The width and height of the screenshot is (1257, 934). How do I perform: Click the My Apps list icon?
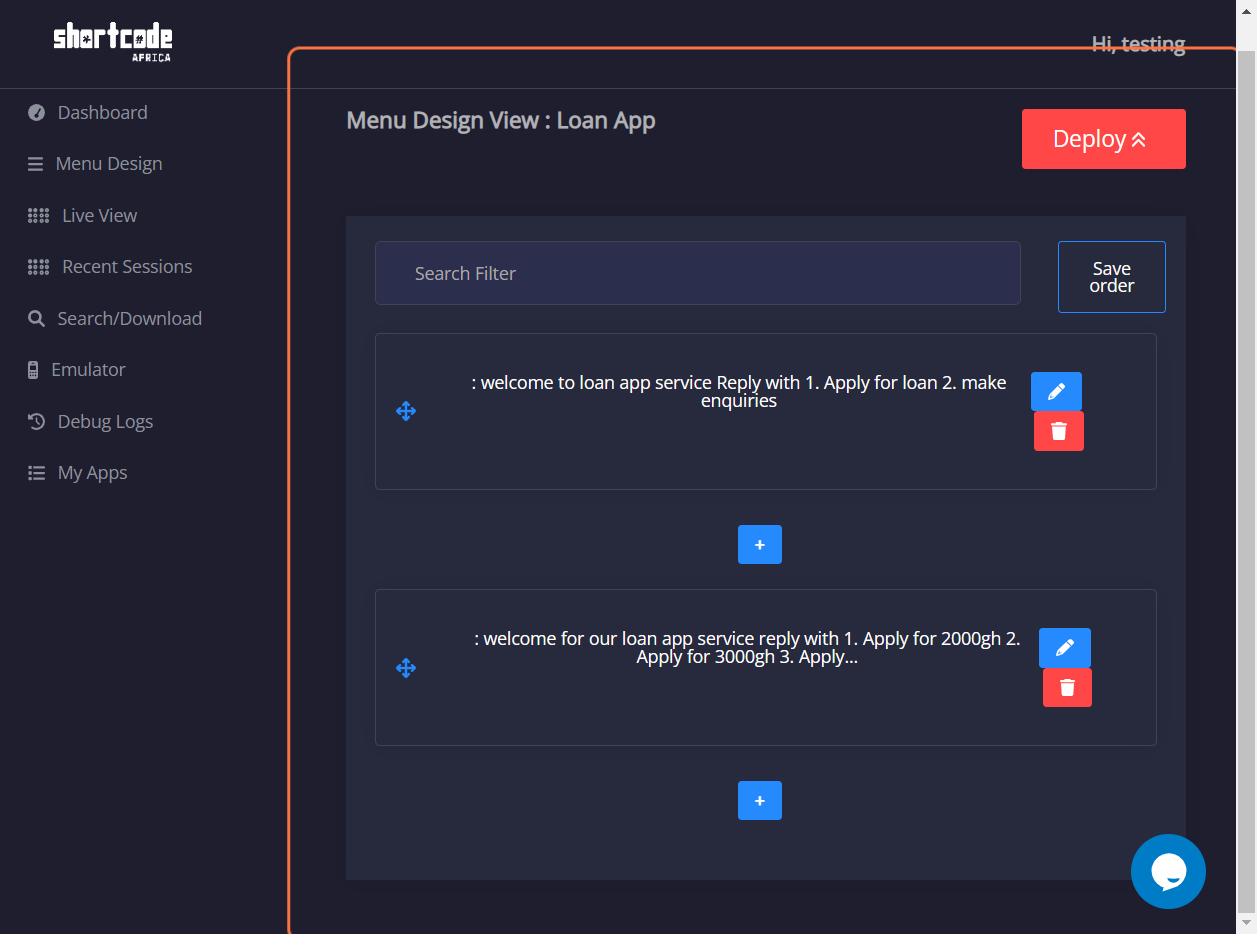36,473
